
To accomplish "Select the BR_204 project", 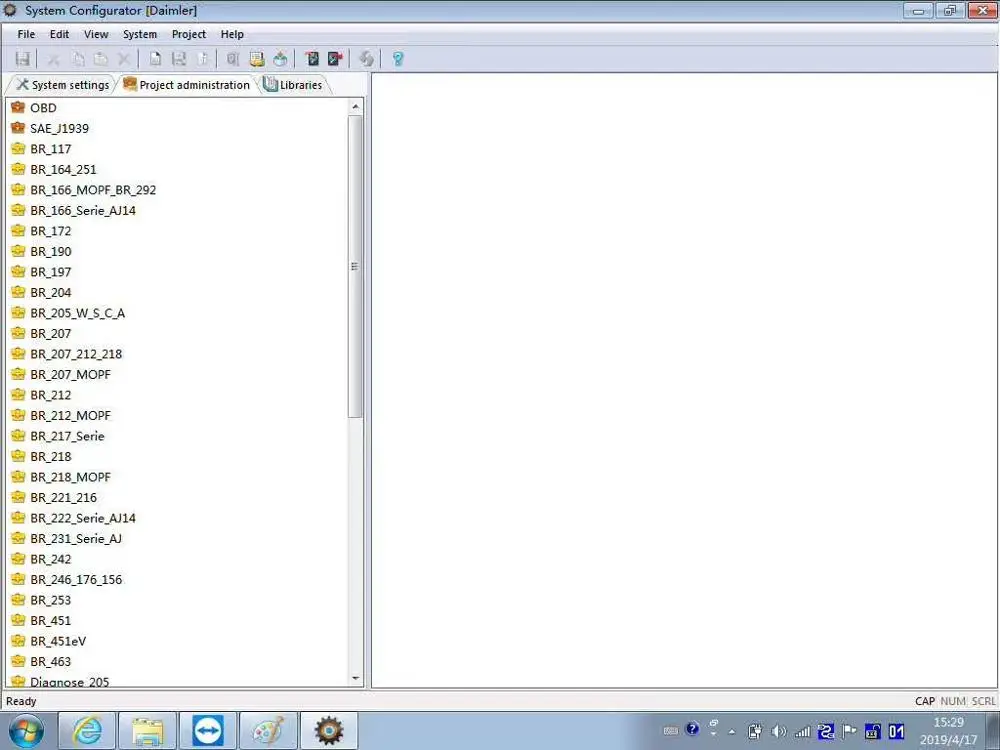I will coord(51,293).
